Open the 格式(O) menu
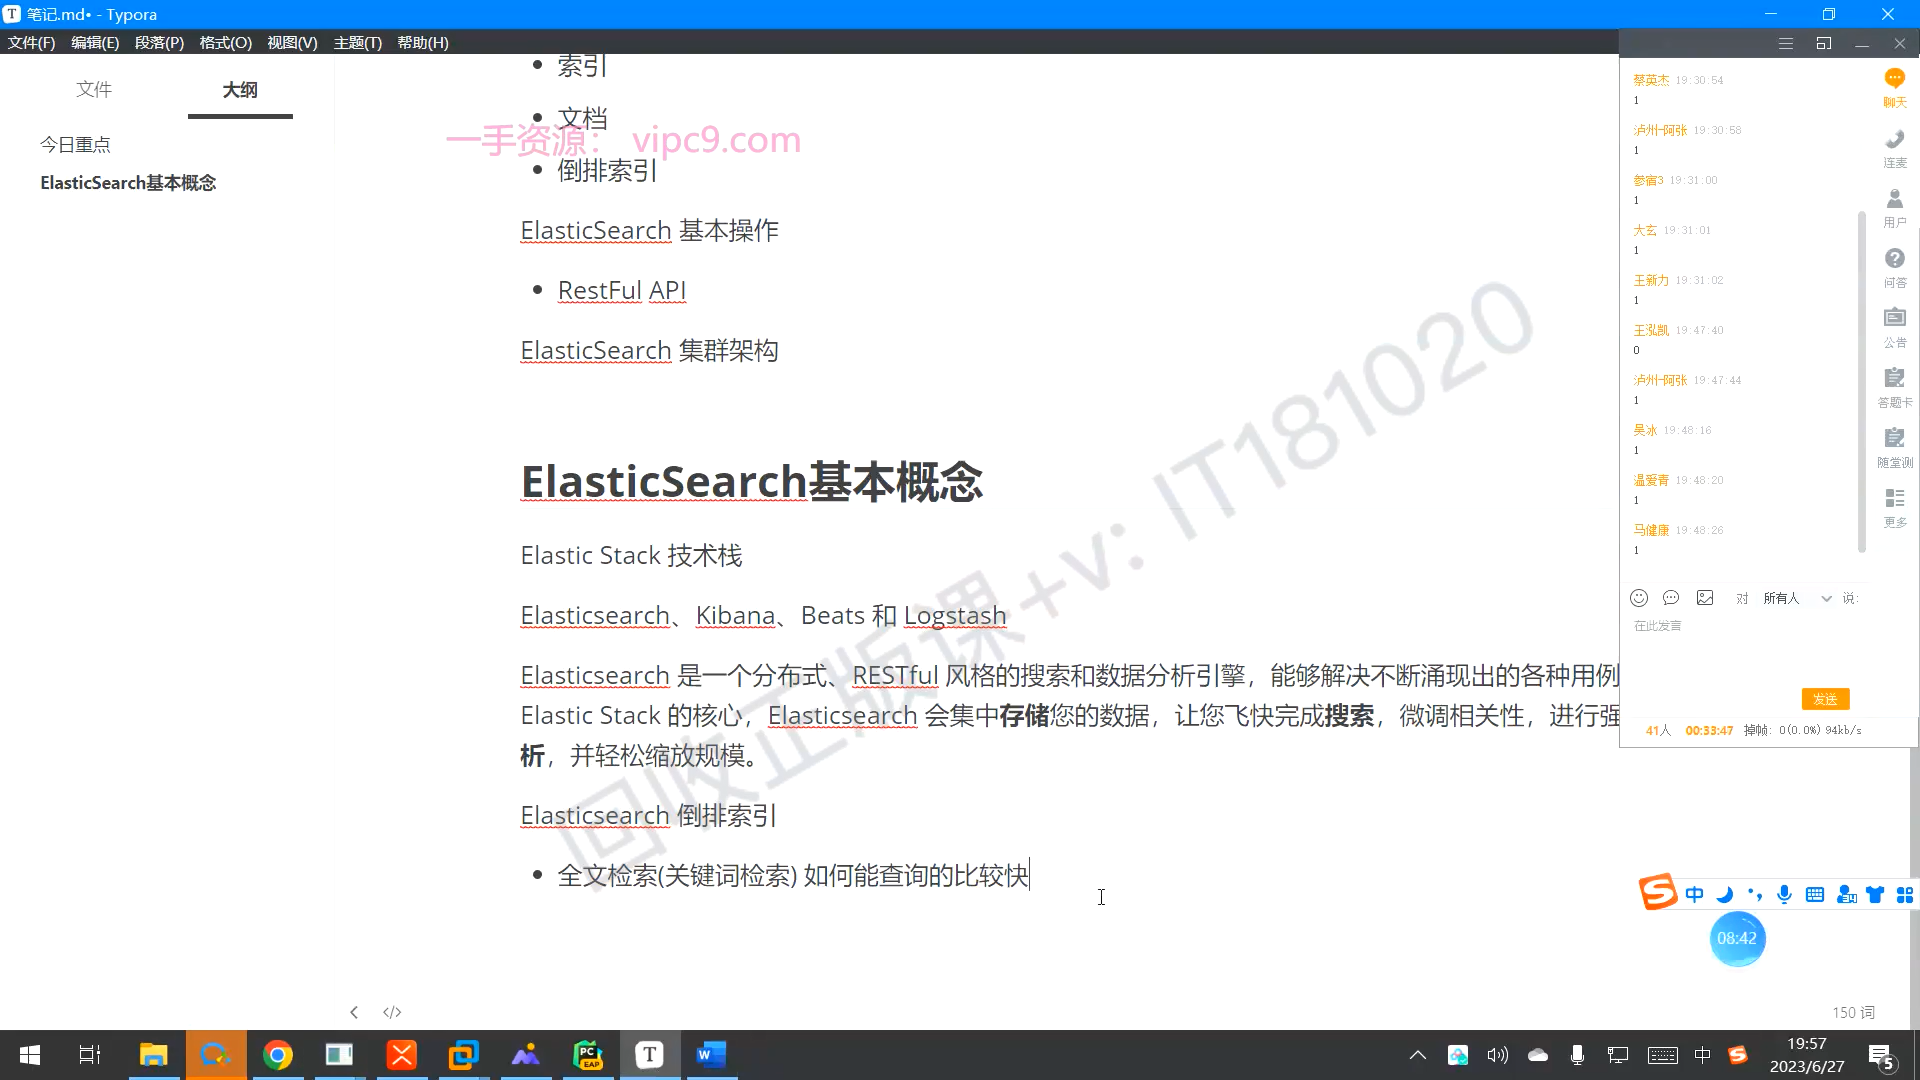 tap(225, 43)
